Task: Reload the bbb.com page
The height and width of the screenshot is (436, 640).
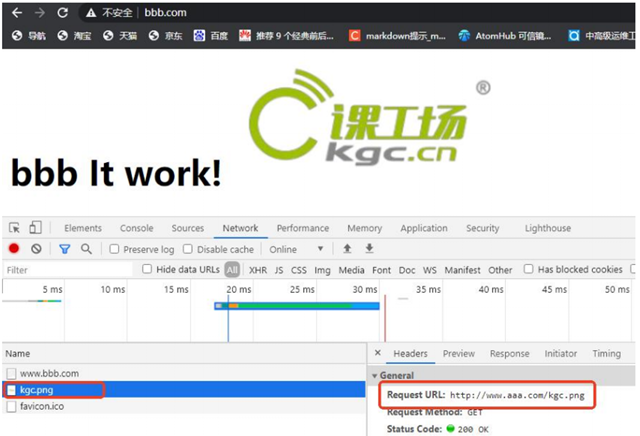Action: click(62, 13)
